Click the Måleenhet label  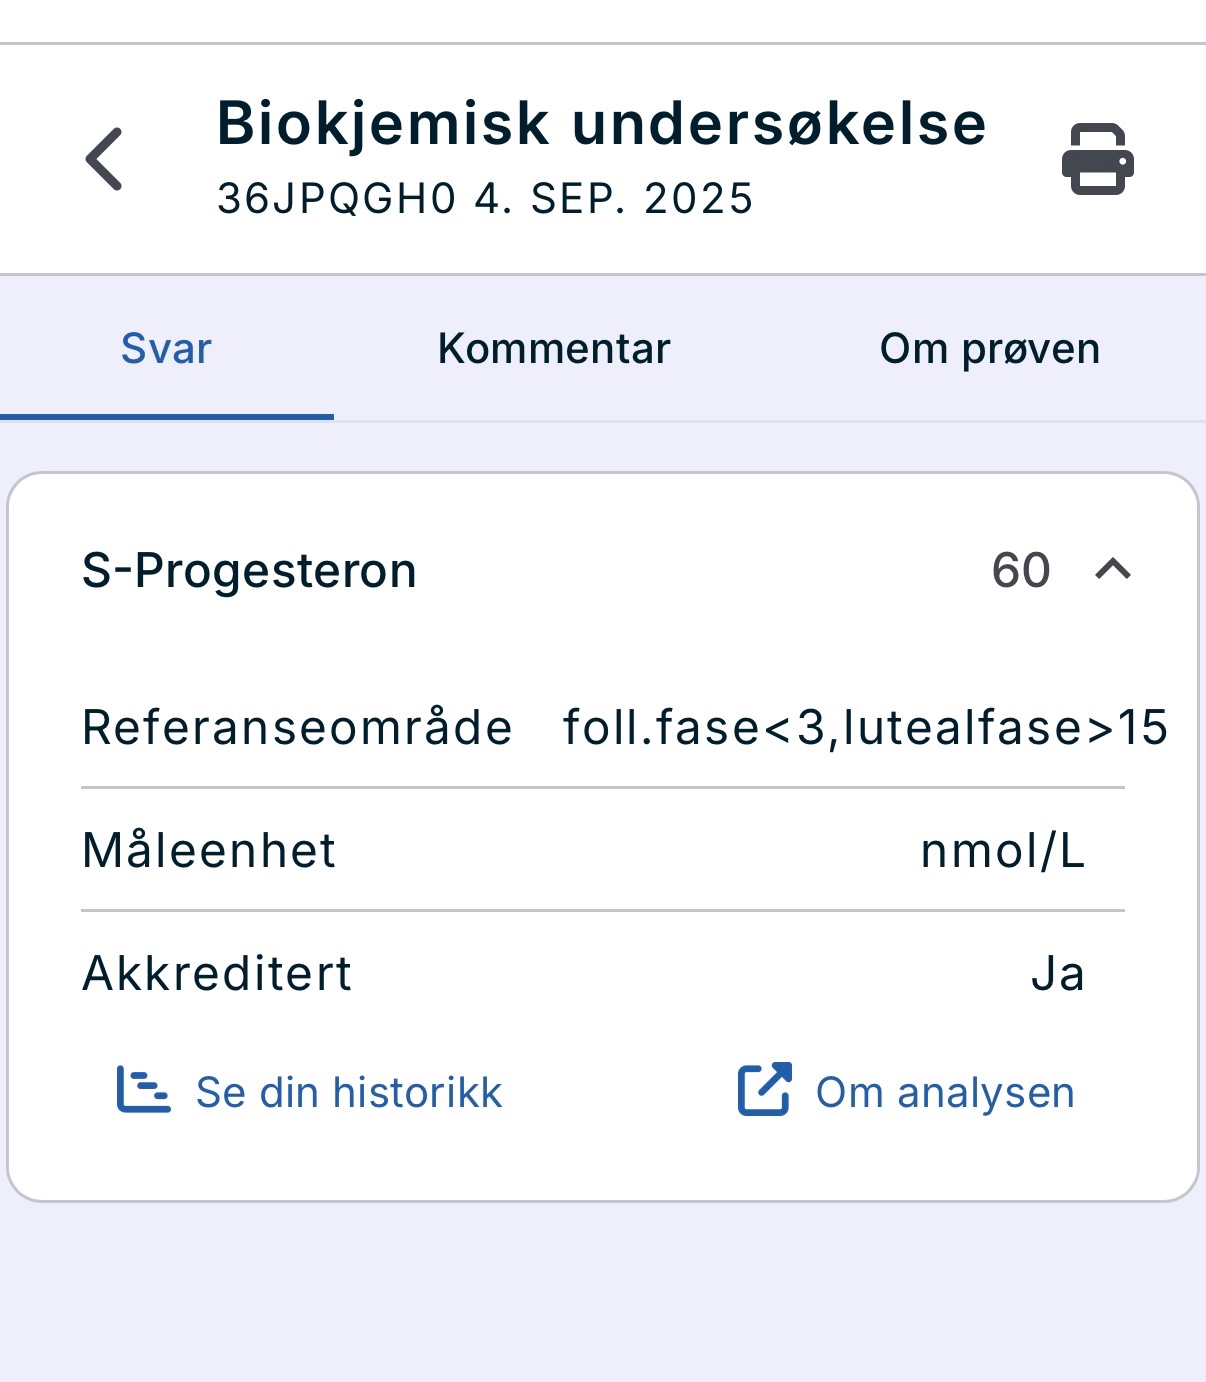coord(209,851)
